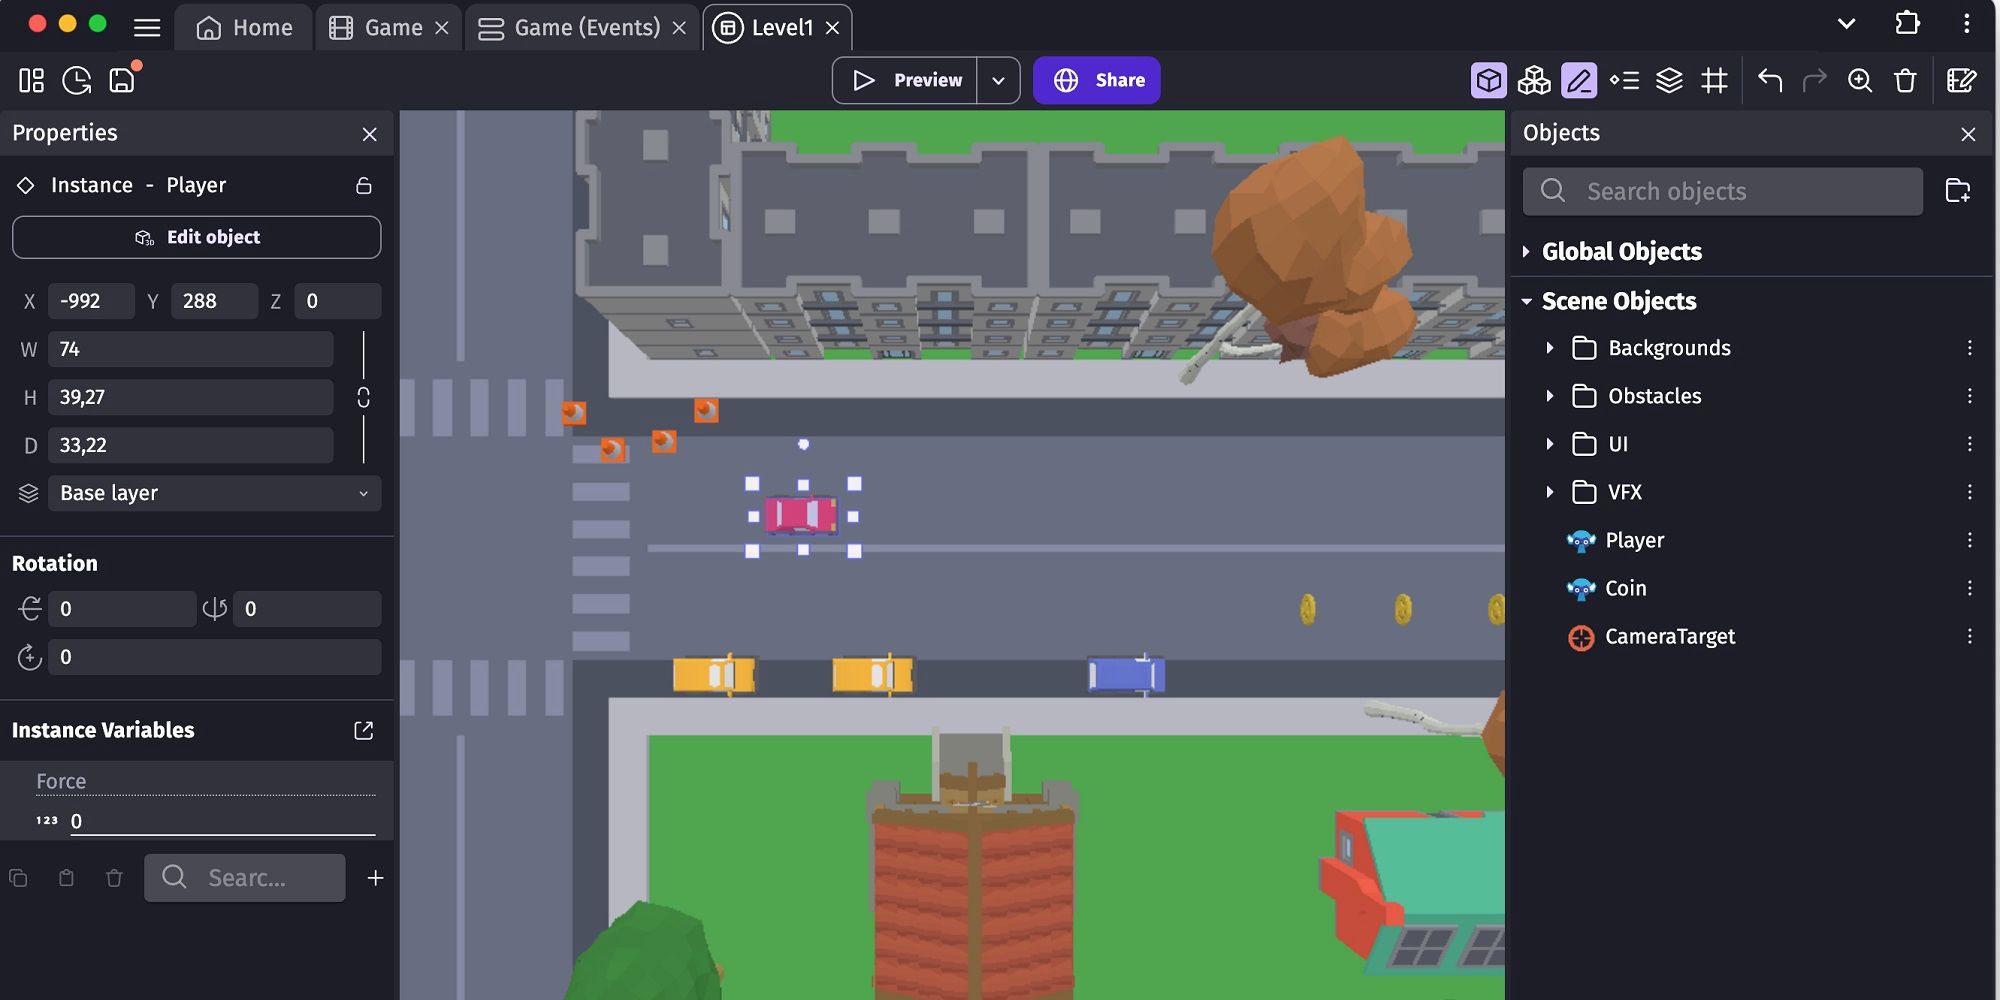Screen dimensions: 2000x1000
Task: Open the Coin object options menu
Action: point(1969,588)
